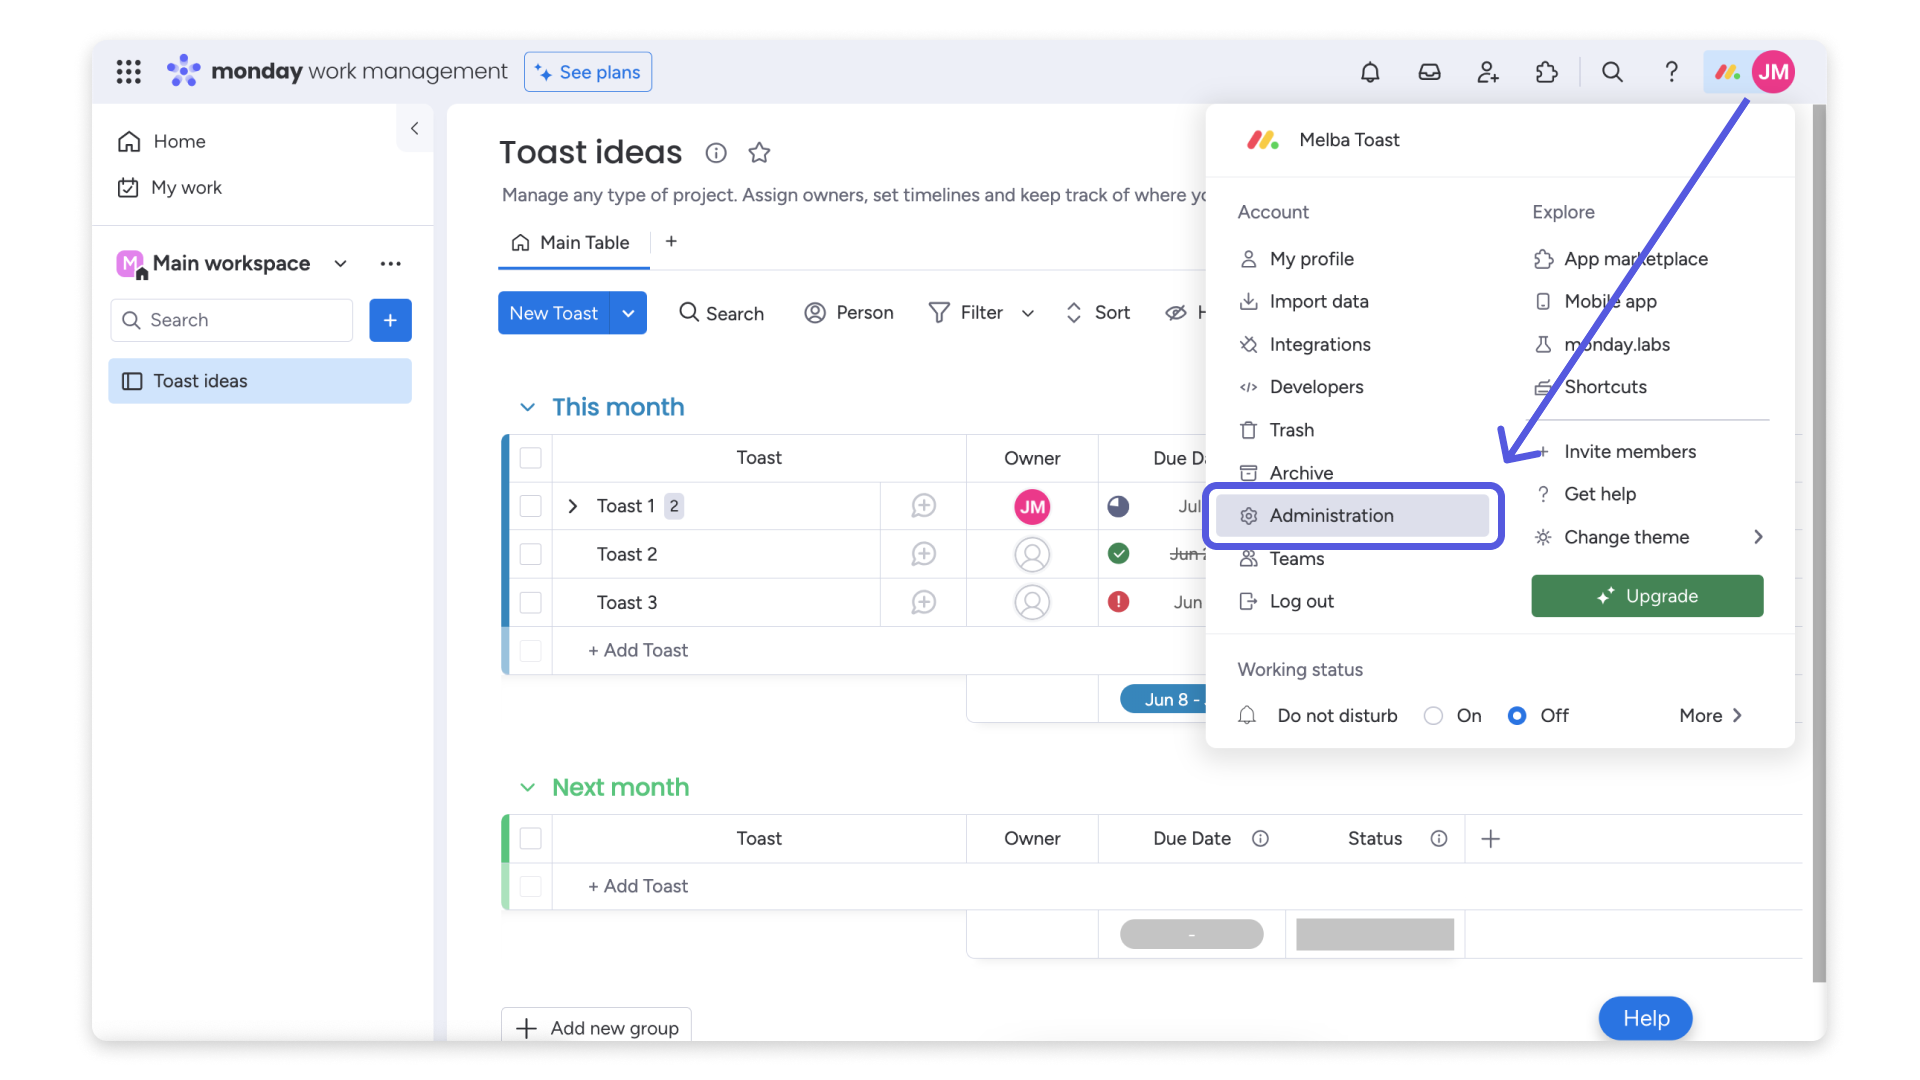Open the nine-dot apps switcher
The height and width of the screenshot is (1080, 1920).
[129, 72]
